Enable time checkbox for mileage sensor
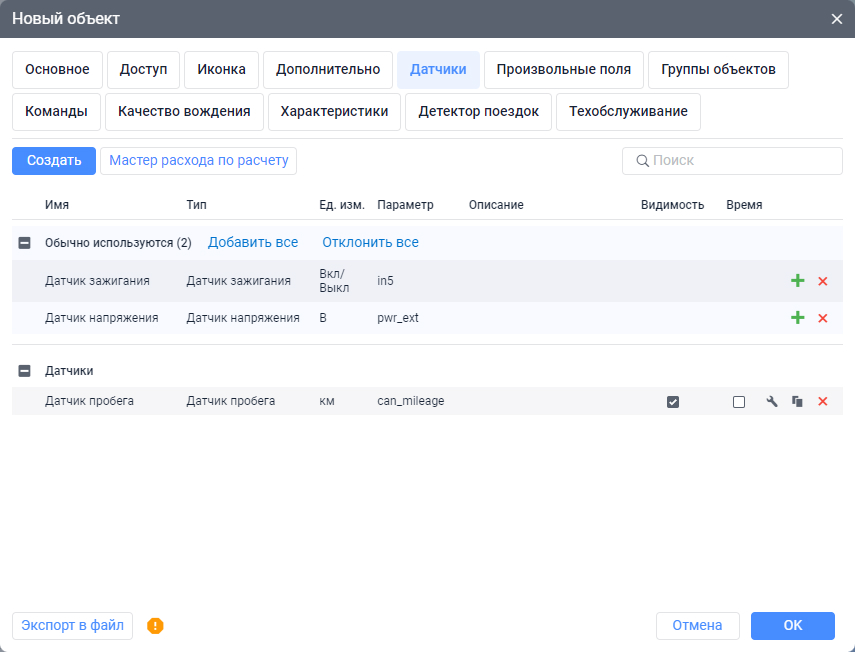The height and width of the screenshot is (652, 855). point(739,402)
